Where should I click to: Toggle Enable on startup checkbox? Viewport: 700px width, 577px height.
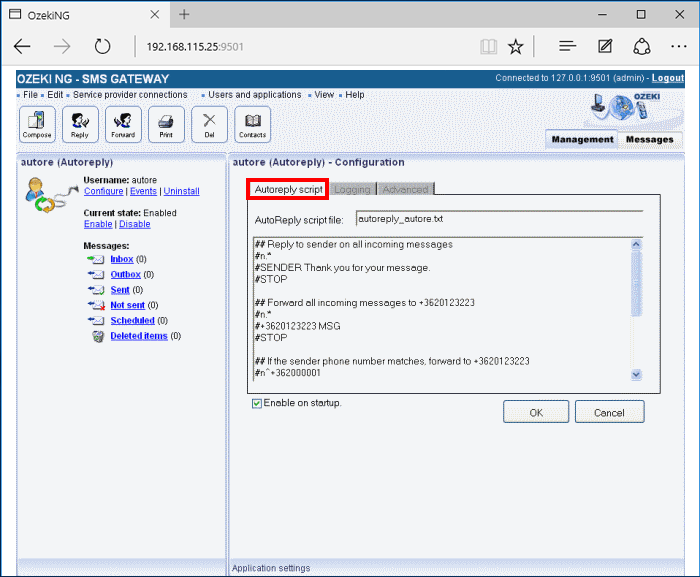257,404
